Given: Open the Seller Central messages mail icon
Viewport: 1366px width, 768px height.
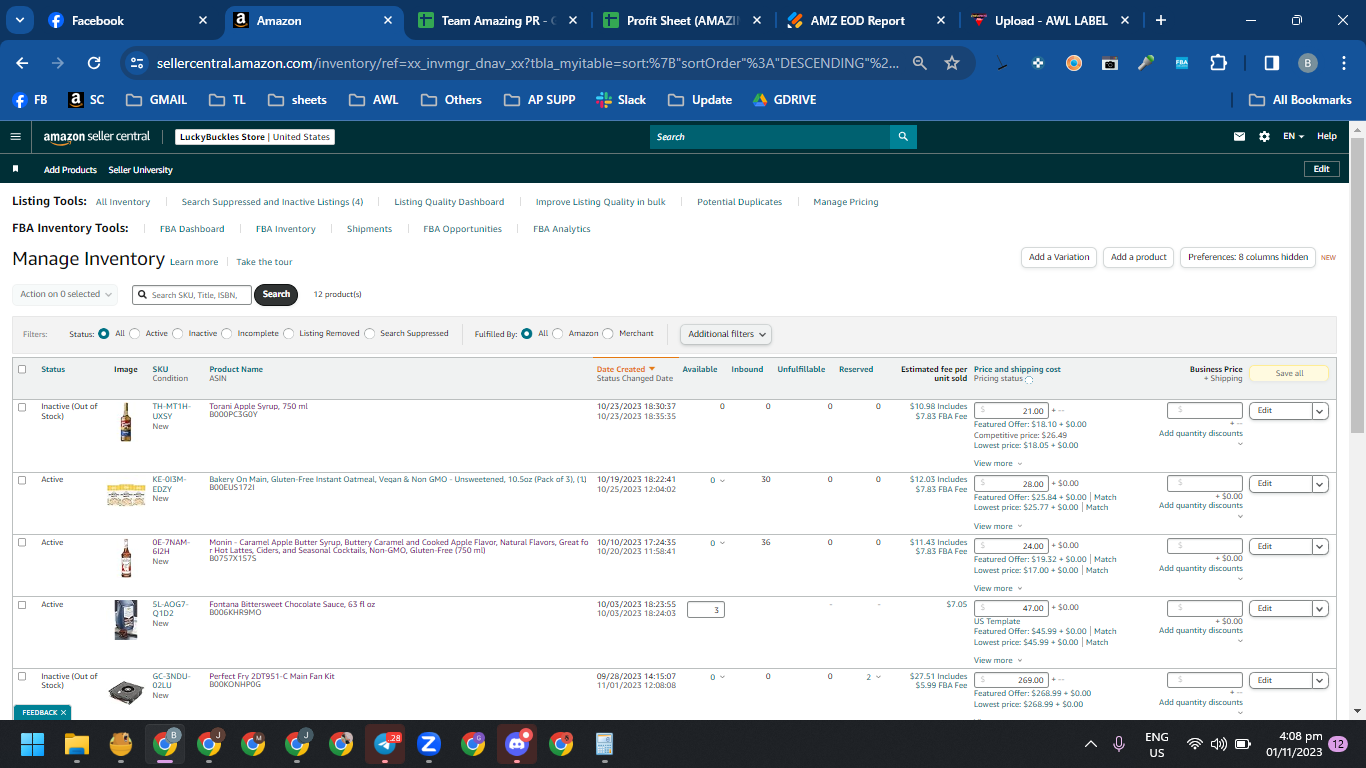Looking at the screenshot, I should [1240, 137].
